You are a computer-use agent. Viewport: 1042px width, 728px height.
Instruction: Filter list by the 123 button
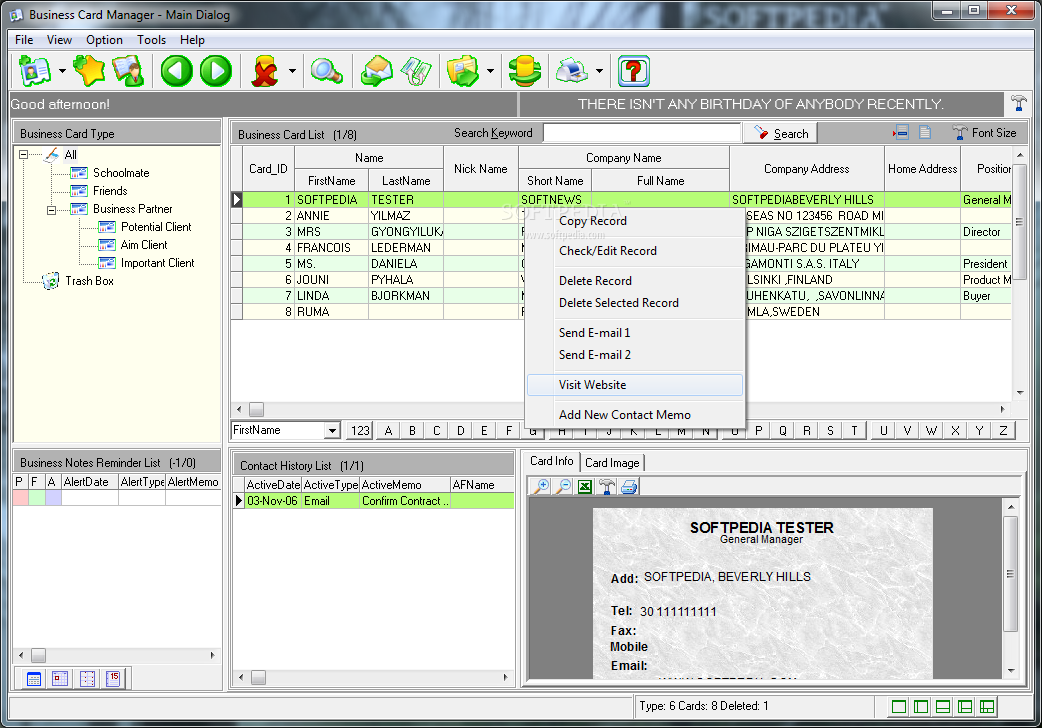[x=360, y=431]
